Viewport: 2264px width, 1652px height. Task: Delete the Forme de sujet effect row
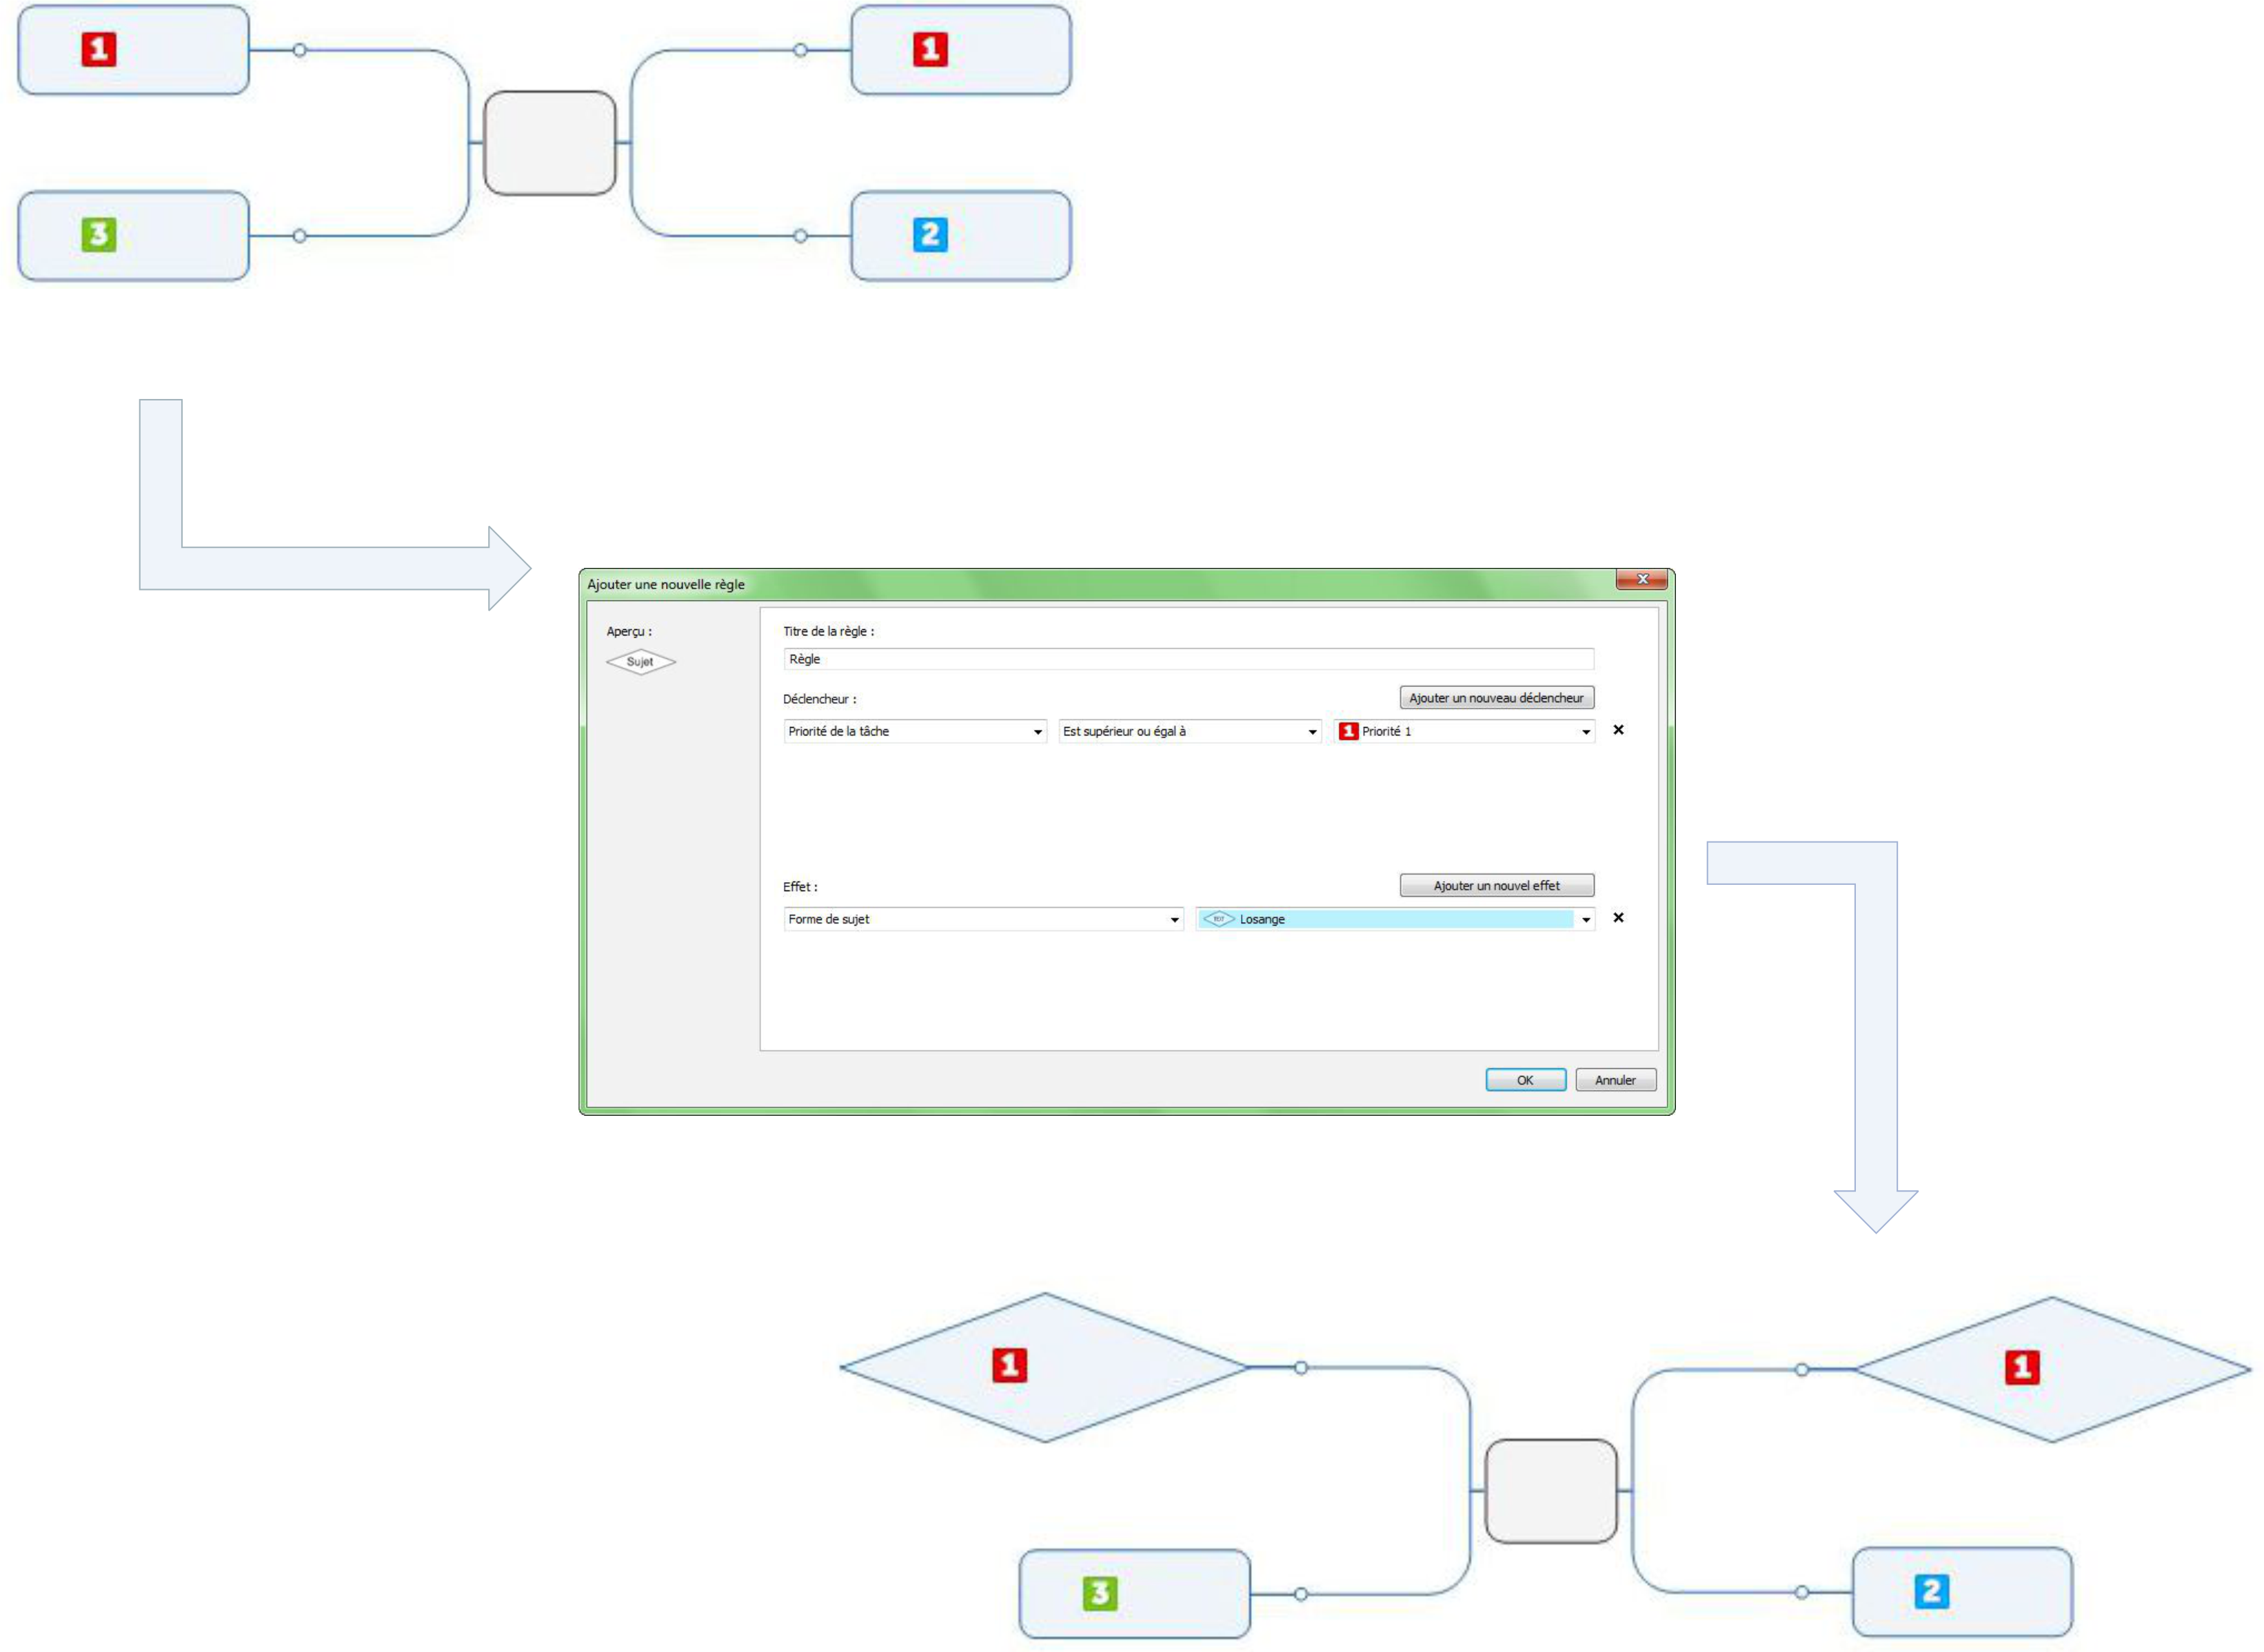1617,917
